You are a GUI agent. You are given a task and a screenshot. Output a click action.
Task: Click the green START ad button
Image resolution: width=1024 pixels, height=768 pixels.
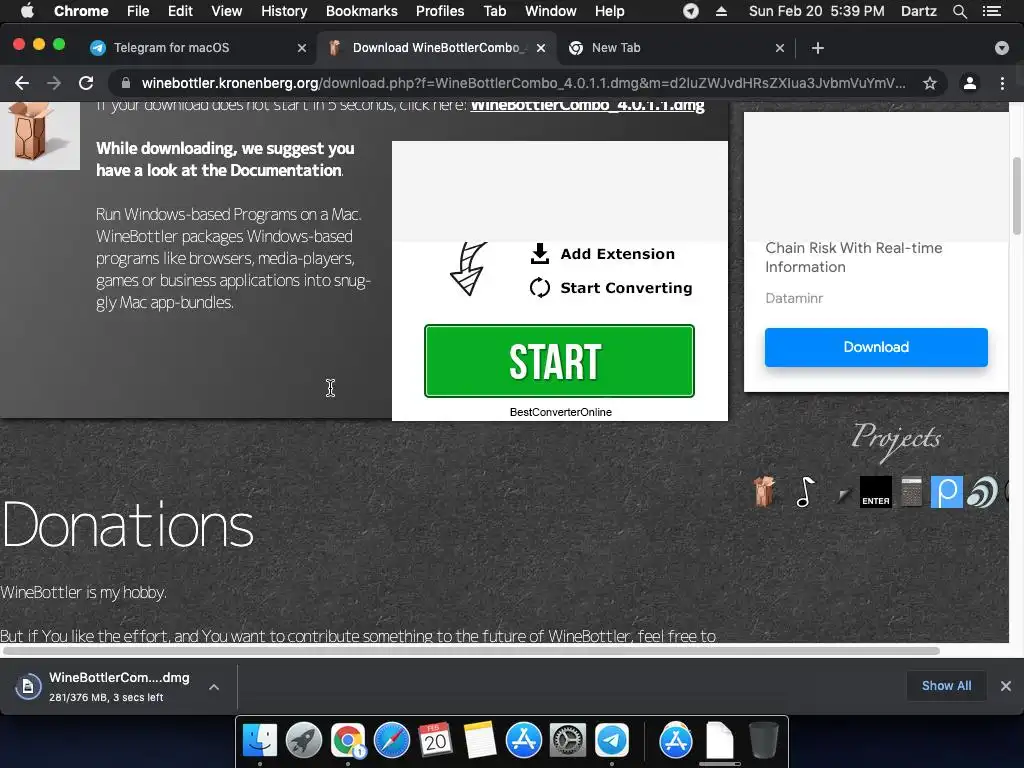(559, 361)
